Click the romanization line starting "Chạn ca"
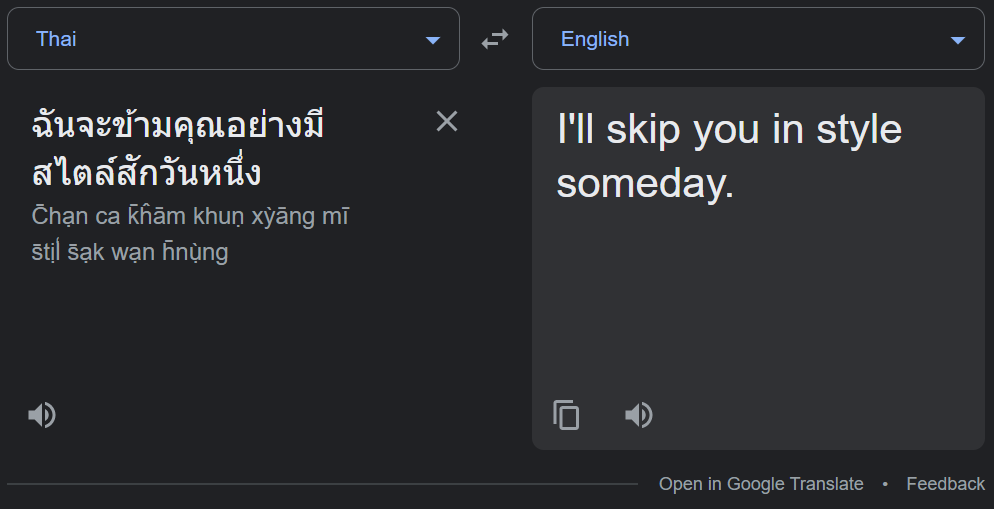This screenshot has height=509, width=994. point(190,216)
